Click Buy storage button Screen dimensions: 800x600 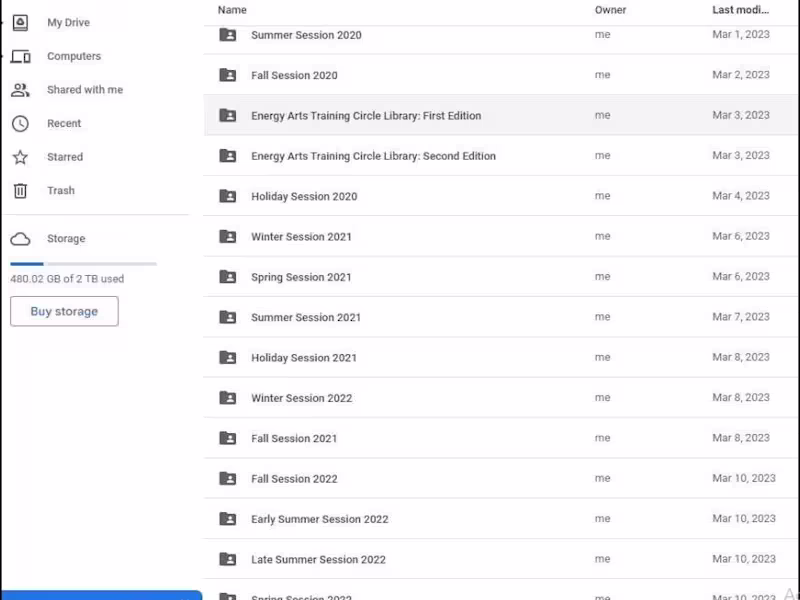64,311
